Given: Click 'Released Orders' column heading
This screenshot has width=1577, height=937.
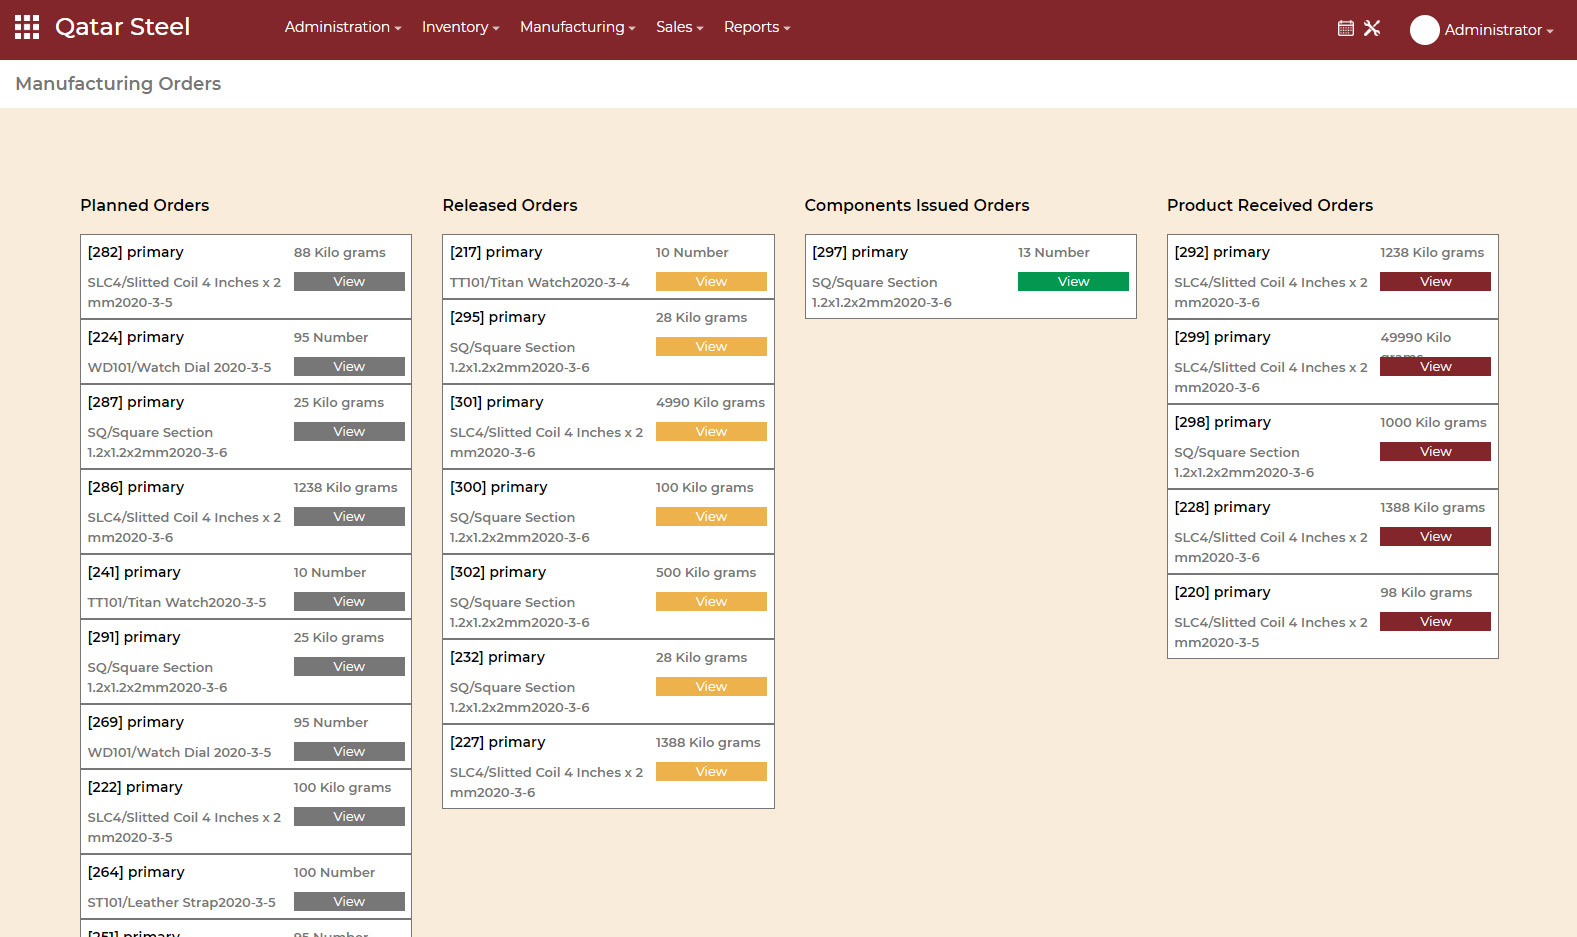Looking at the screenshot, I should 510,205.
